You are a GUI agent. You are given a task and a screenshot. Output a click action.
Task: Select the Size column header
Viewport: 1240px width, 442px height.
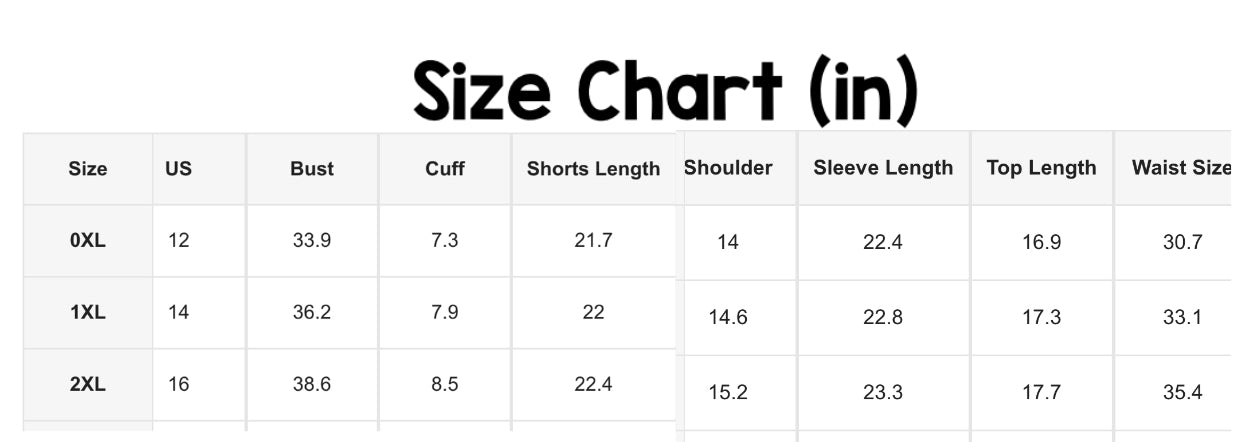pos(88,169)
